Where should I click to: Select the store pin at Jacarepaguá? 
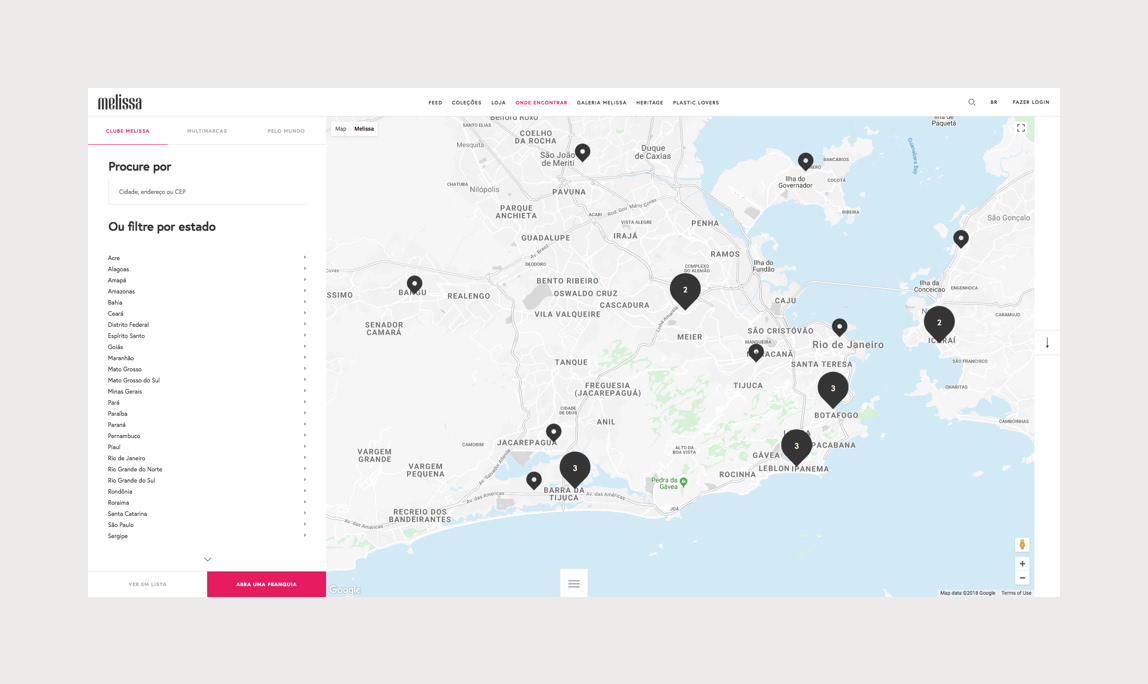click(x=554, y=433)
